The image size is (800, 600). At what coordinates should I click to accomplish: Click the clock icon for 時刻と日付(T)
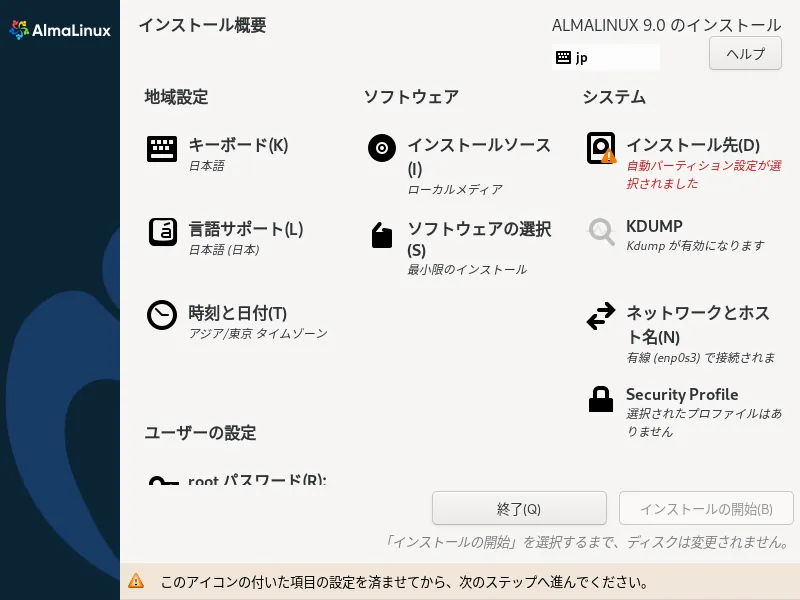click(x=162, y=315)
